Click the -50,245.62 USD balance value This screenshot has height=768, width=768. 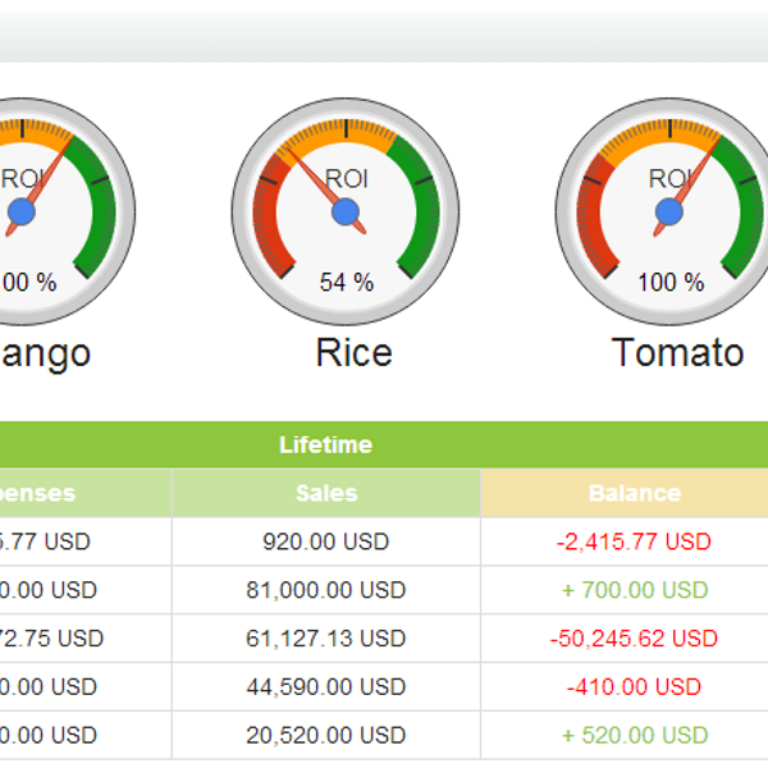(x=634, y=638)
